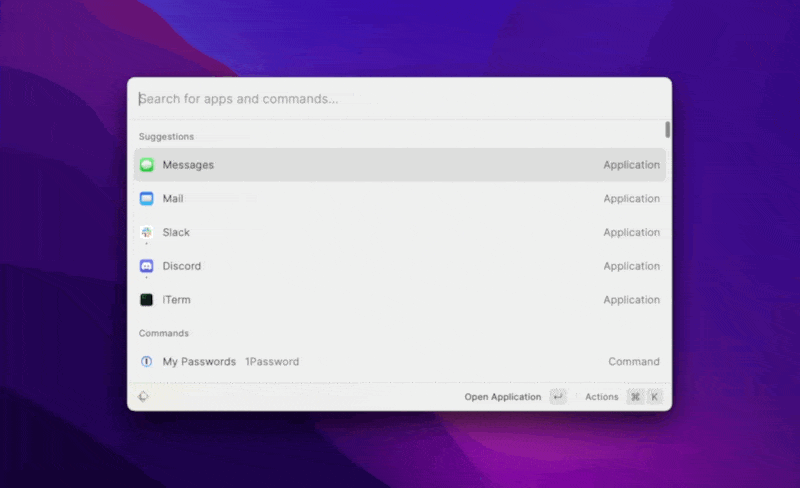Click the Slack app icon
The height and width of the screenshot is (488, 800).
(x=146, y=232)
